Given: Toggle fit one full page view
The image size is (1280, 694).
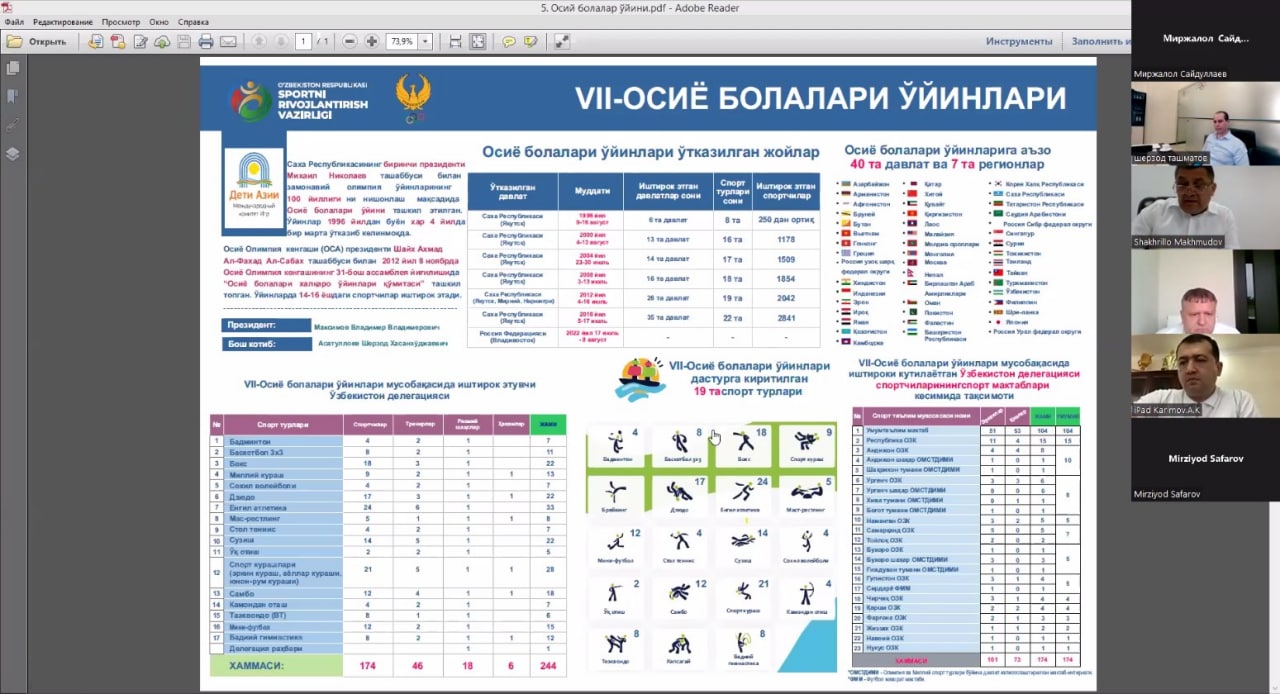Looking at the screenshot, I should [478, 42].
